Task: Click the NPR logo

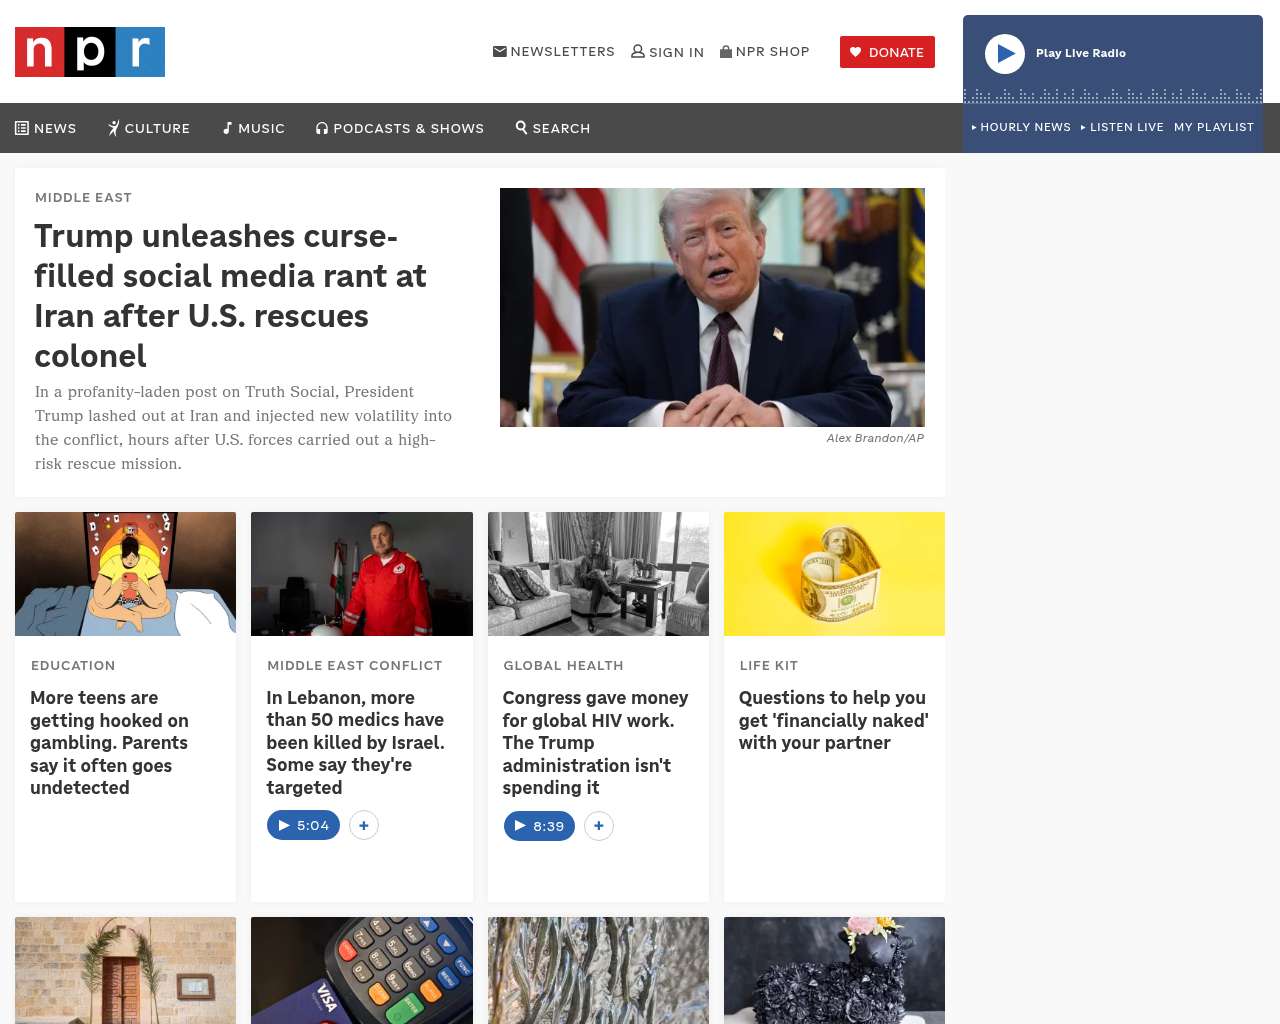Action: (x=90, y=52)
